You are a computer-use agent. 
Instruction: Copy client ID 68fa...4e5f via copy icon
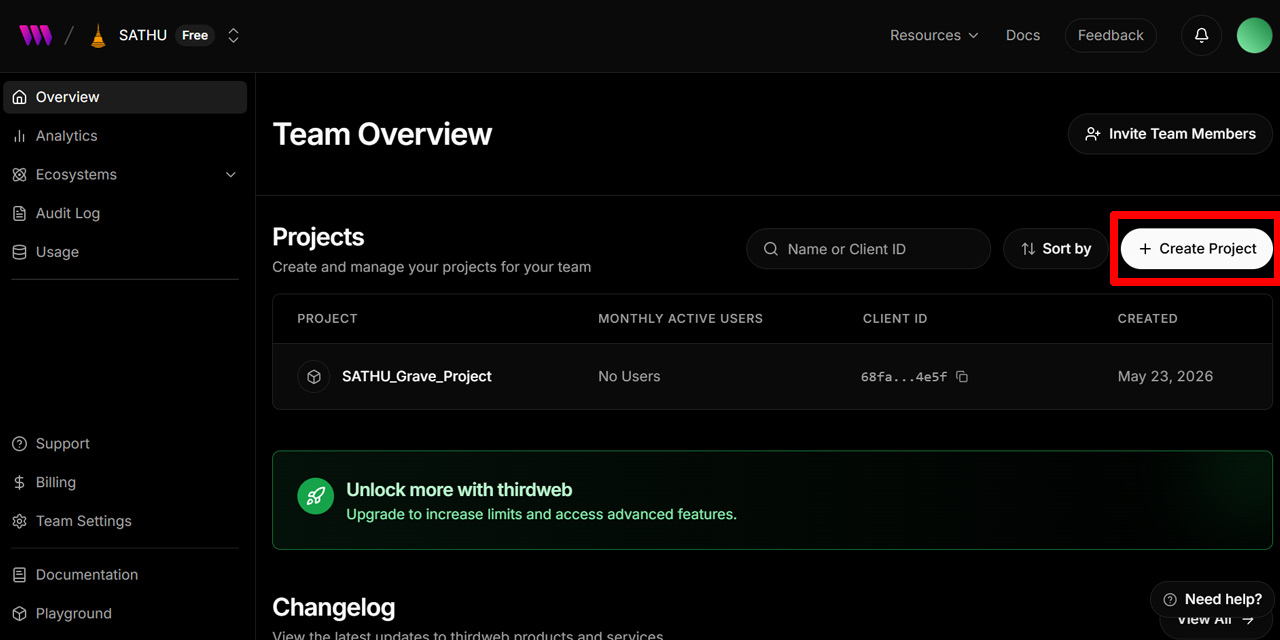click(x=962, y=377)
